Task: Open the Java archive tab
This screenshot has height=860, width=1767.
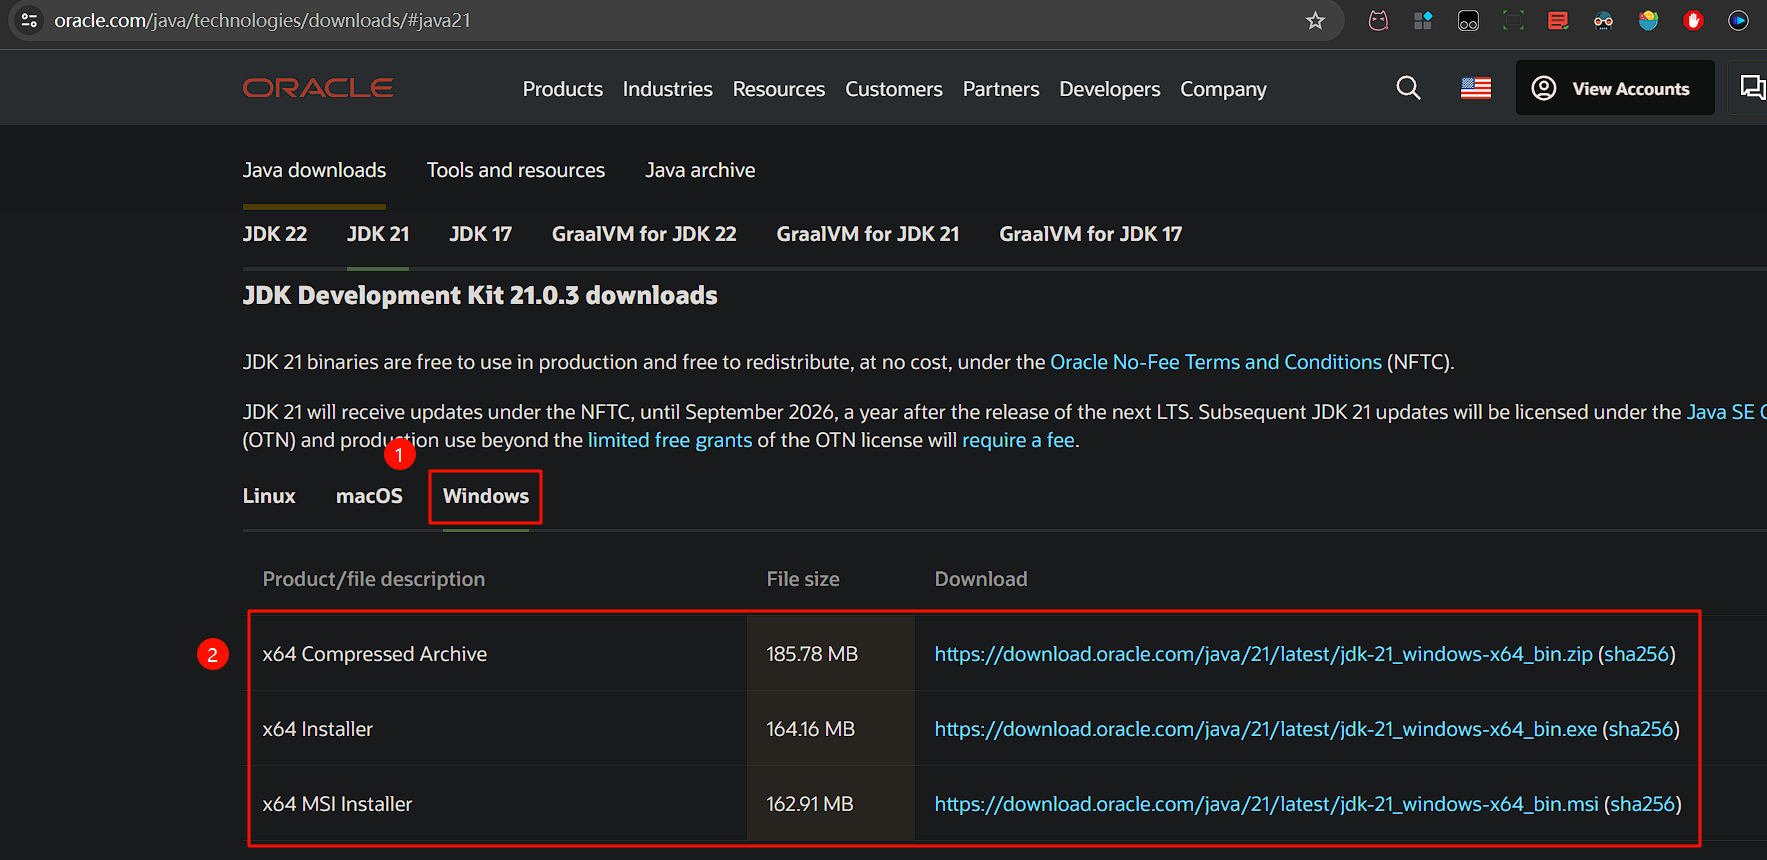Action: tap(699, 170)
